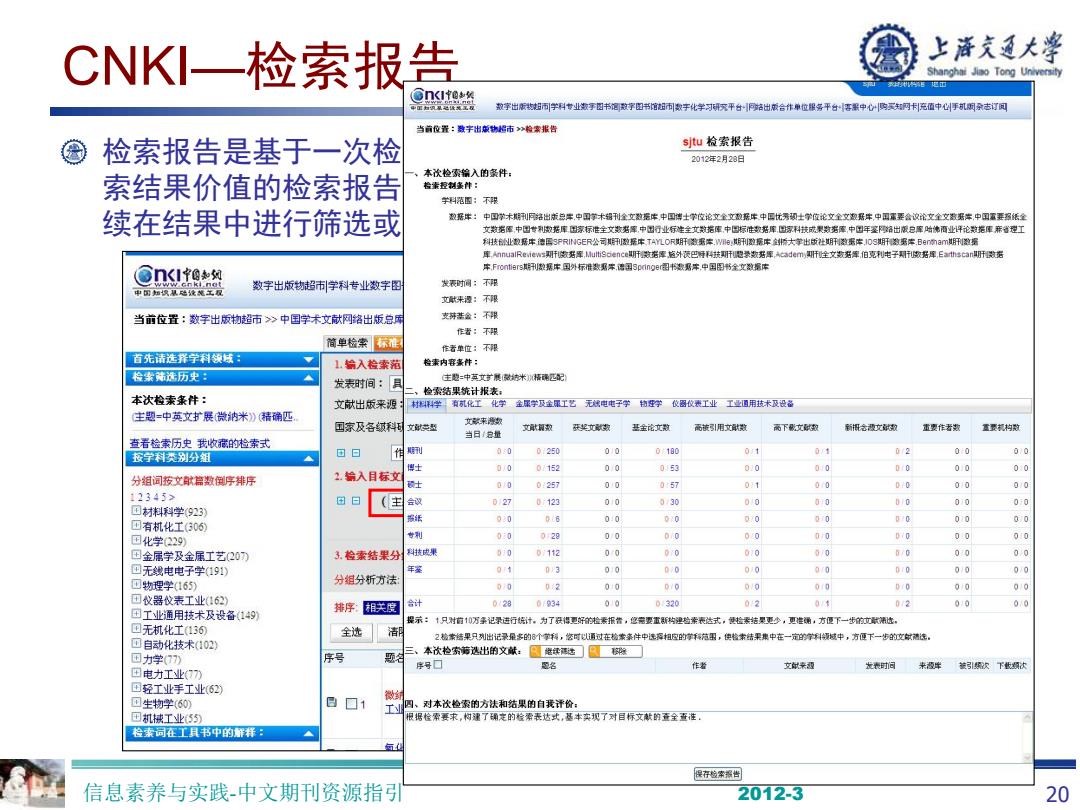This screenshot has height=810, width=1080.
Task: Switch to the 物理学 statistics tab
Action: pos(651,404)
